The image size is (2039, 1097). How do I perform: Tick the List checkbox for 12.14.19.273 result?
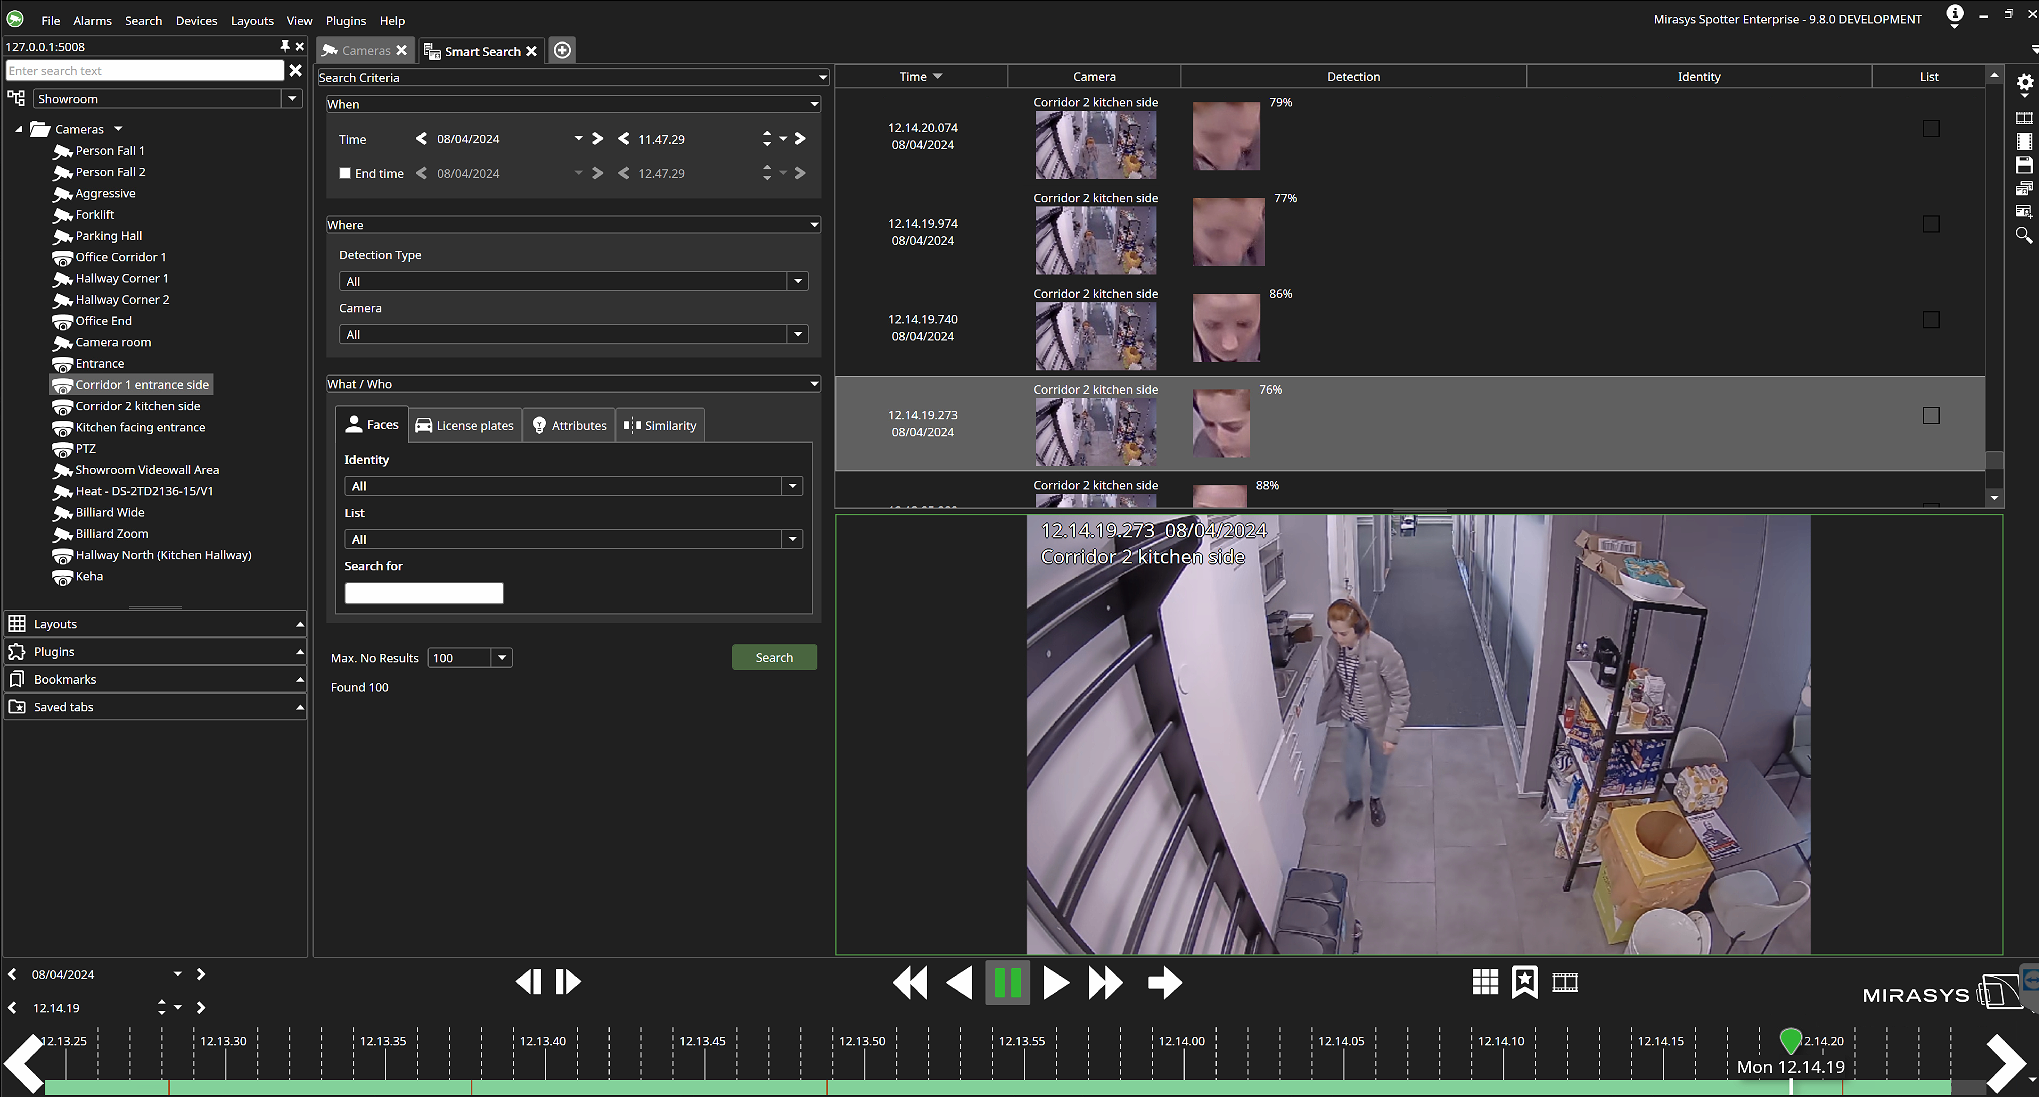click(1931, 415)
